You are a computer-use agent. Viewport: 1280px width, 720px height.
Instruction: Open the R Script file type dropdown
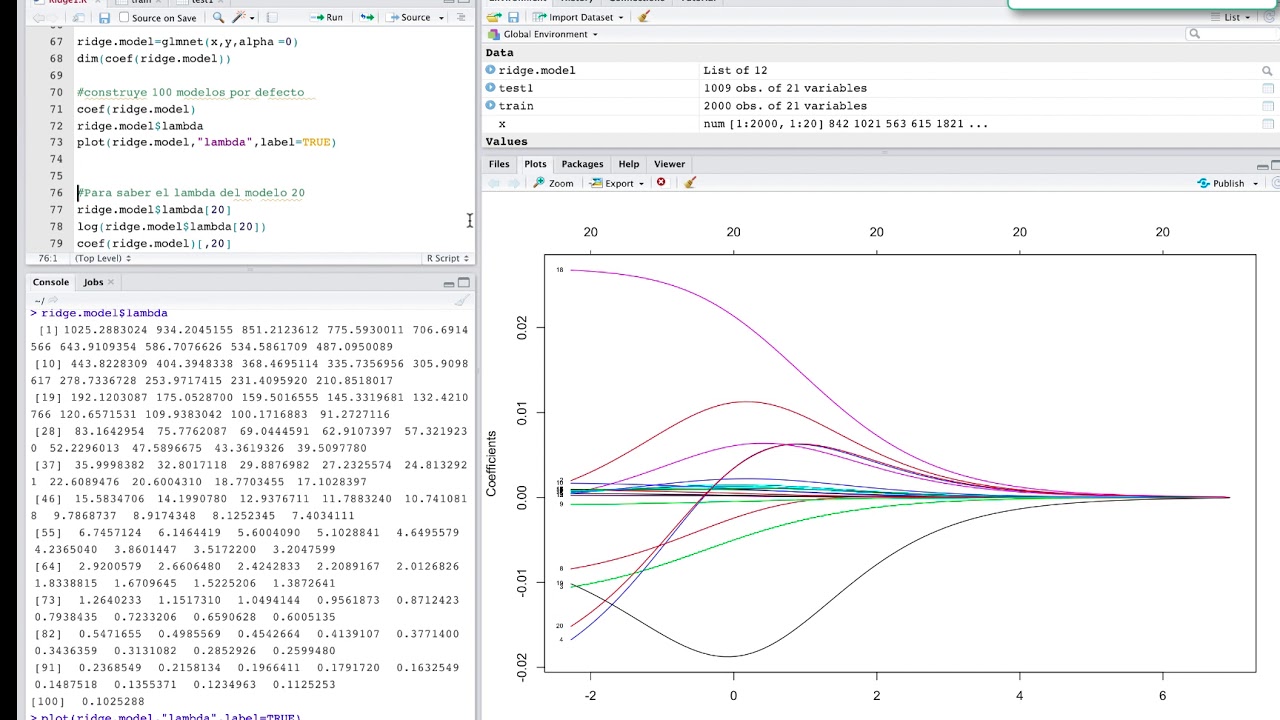point(447,259)
